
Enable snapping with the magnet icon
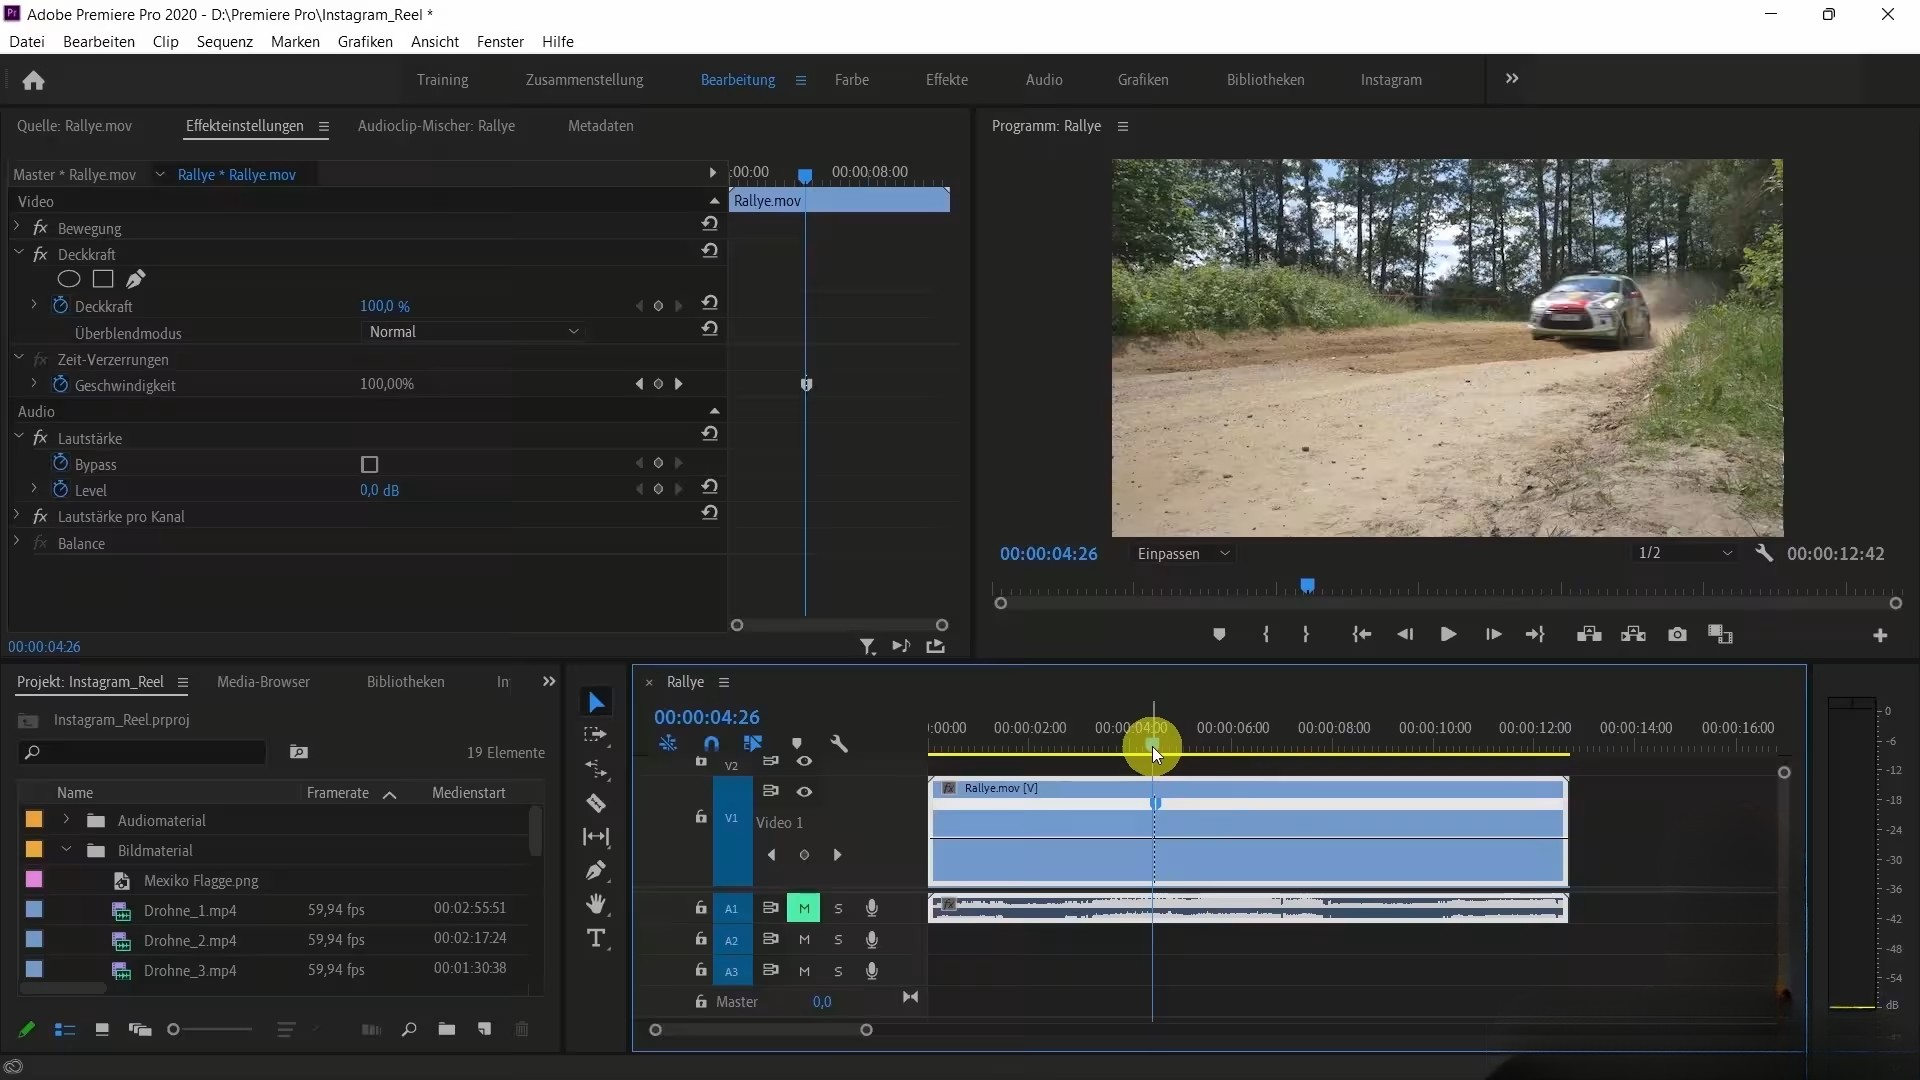click(710, 744)
